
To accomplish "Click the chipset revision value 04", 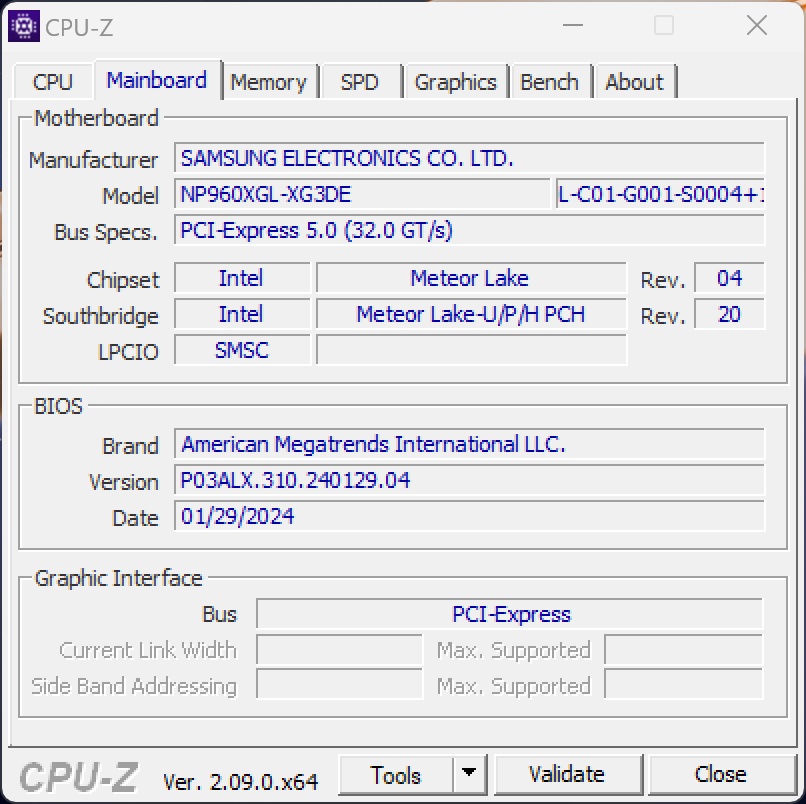I will [729, 278].
